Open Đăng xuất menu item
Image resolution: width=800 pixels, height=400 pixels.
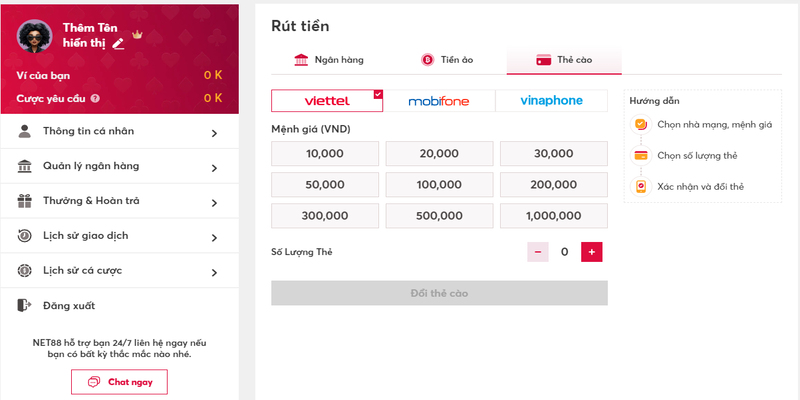tap(119, 306)
